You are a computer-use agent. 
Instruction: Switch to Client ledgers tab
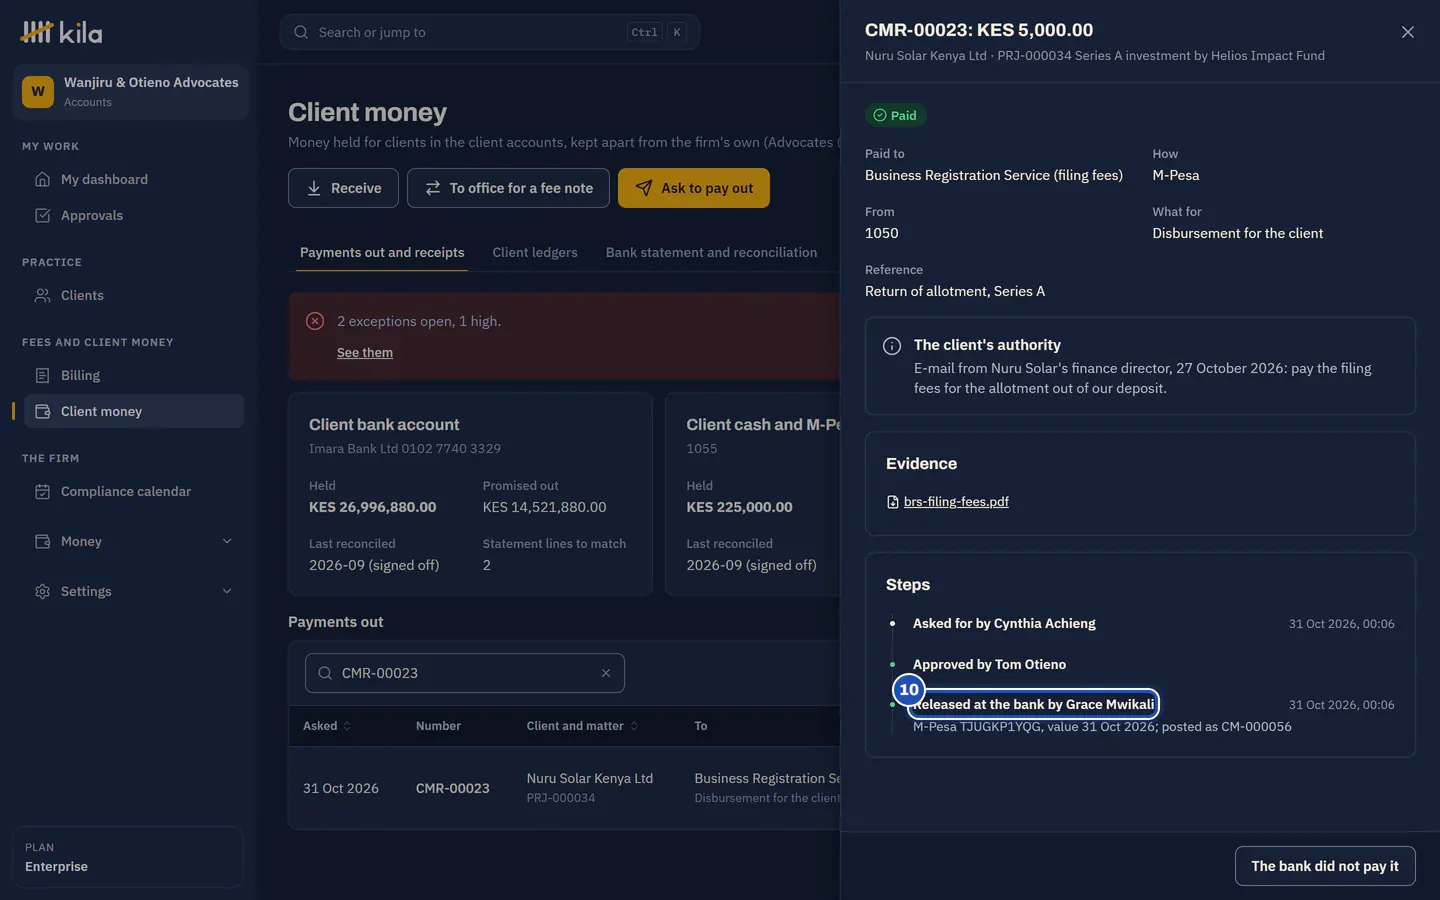point(535,253)
